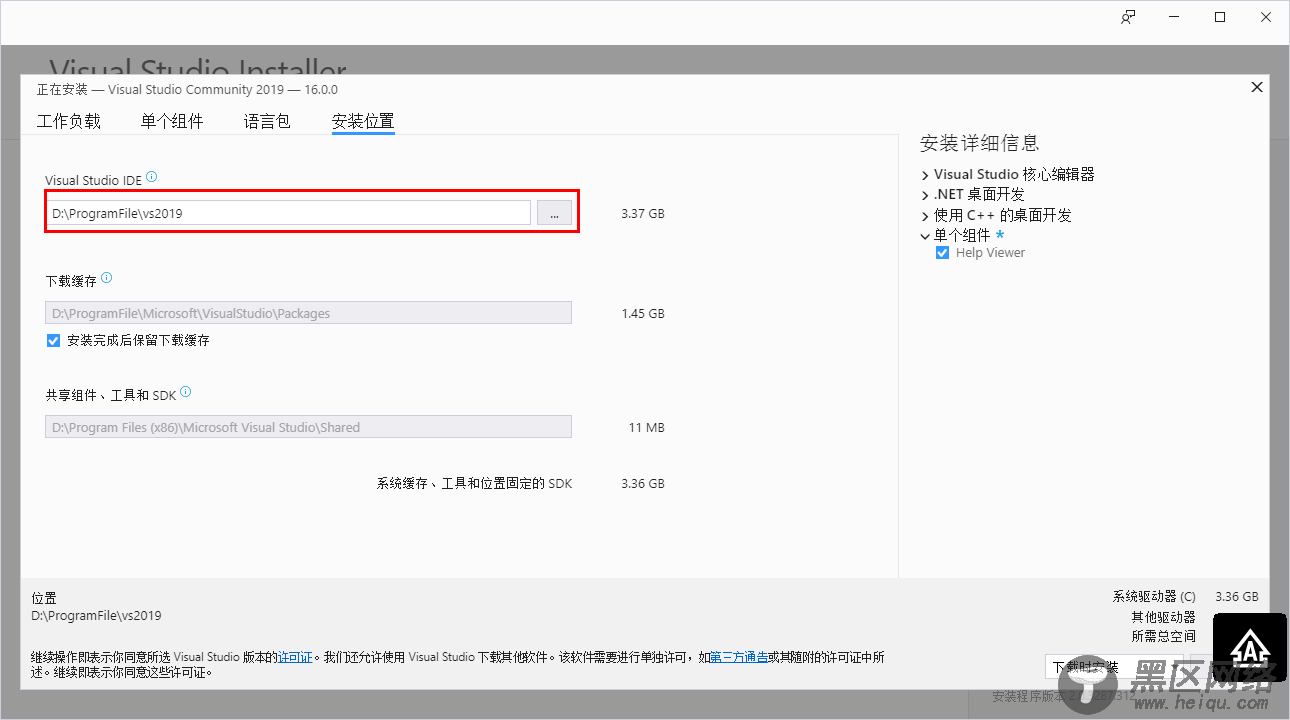Image resolution: width=1290 pixels, height=720 pixels.
Task: Click the 安装详细信息 heading
Action: (980, 143)
